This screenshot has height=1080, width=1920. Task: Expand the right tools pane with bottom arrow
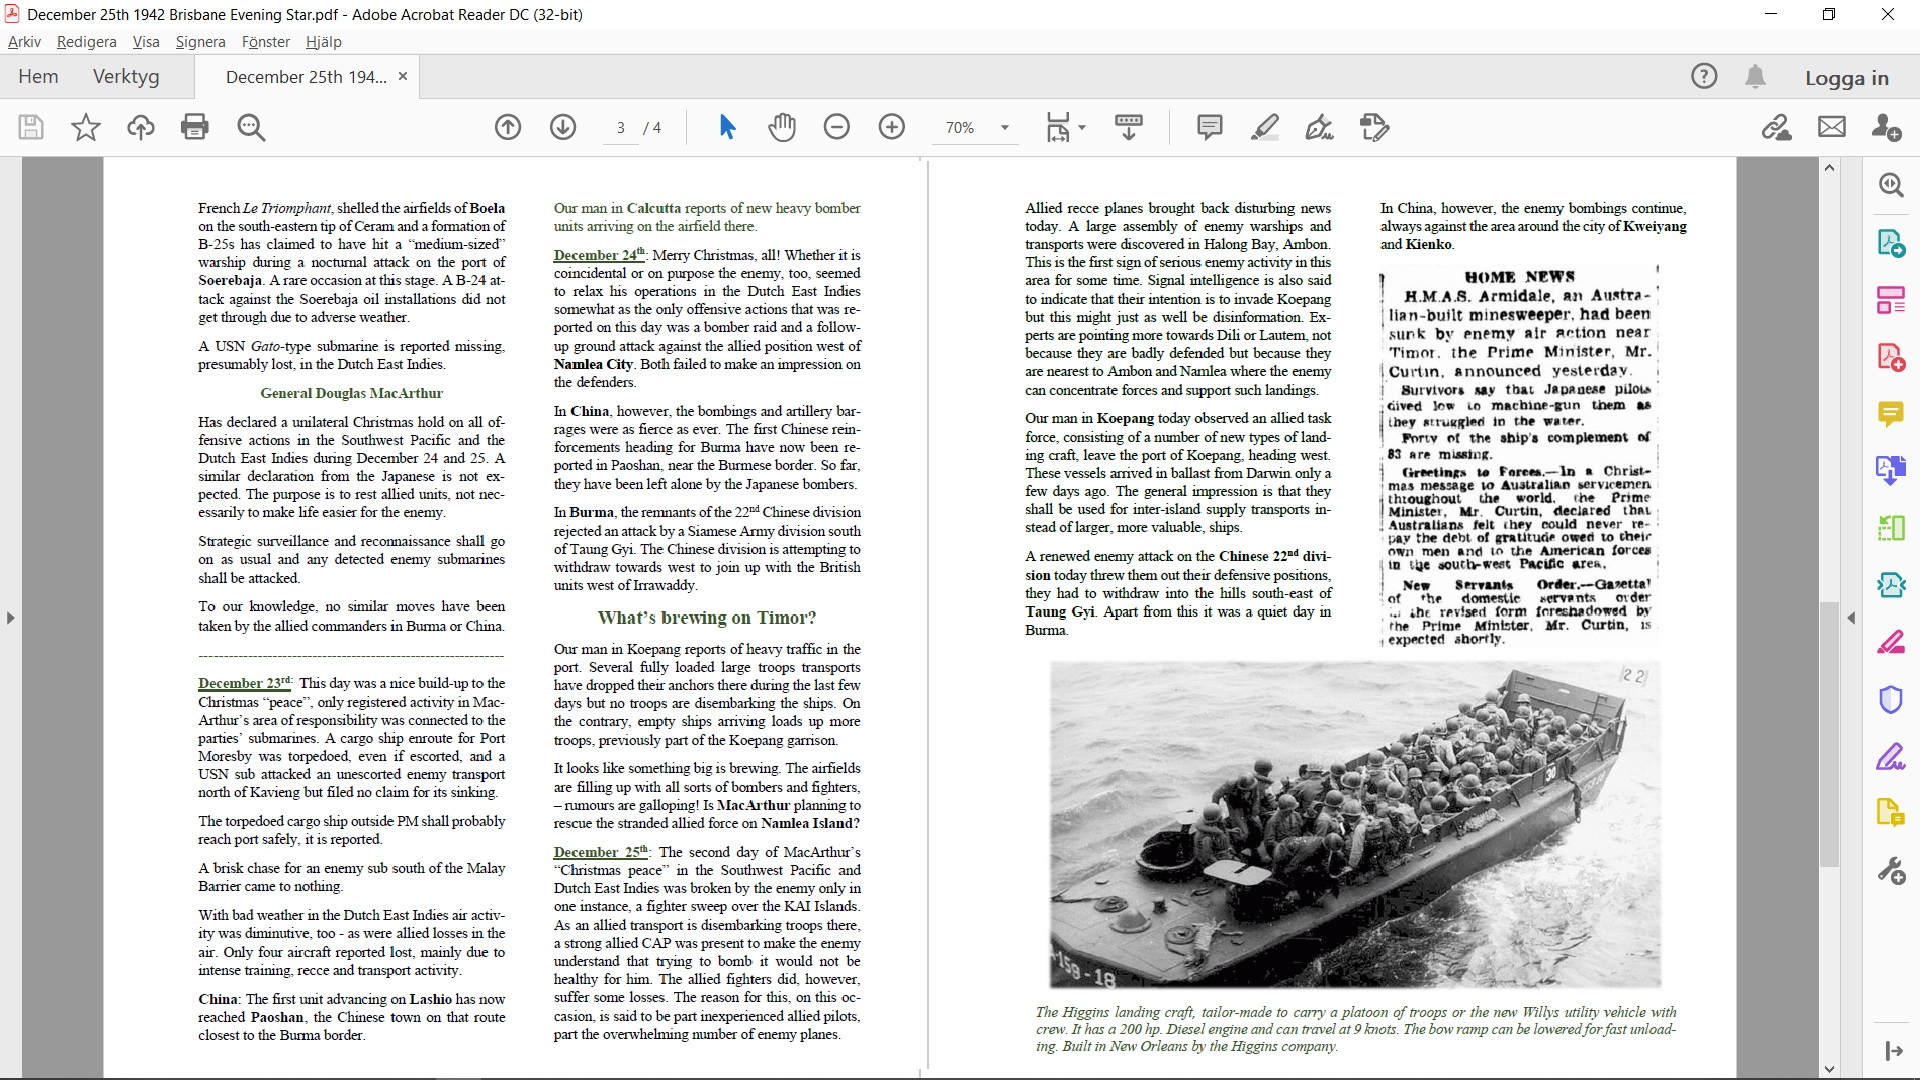[1893, 1051]
